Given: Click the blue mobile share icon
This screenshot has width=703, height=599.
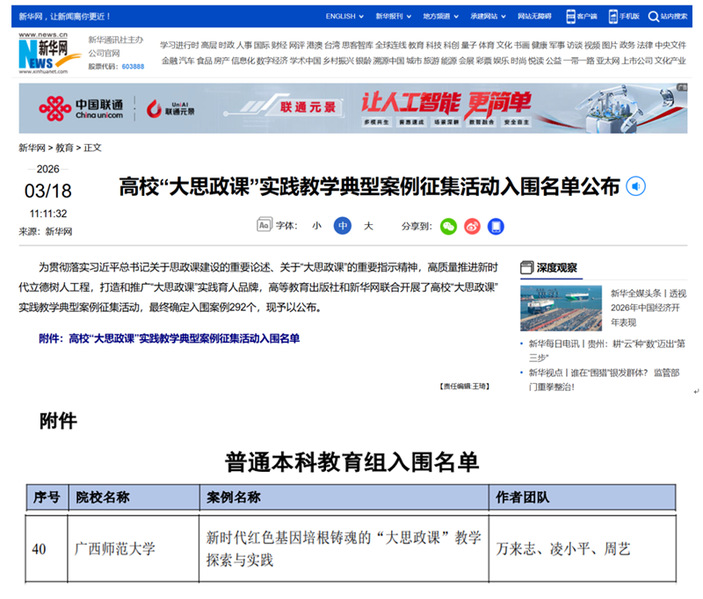Looking at the screenshot, I should coord(496,226).
